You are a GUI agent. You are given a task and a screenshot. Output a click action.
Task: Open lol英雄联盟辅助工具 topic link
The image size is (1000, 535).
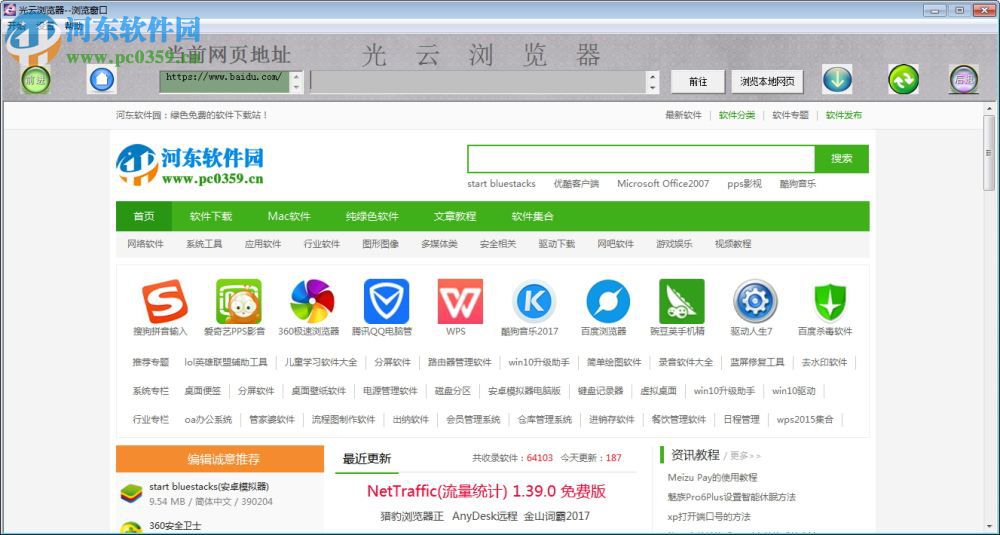point(226,362)
